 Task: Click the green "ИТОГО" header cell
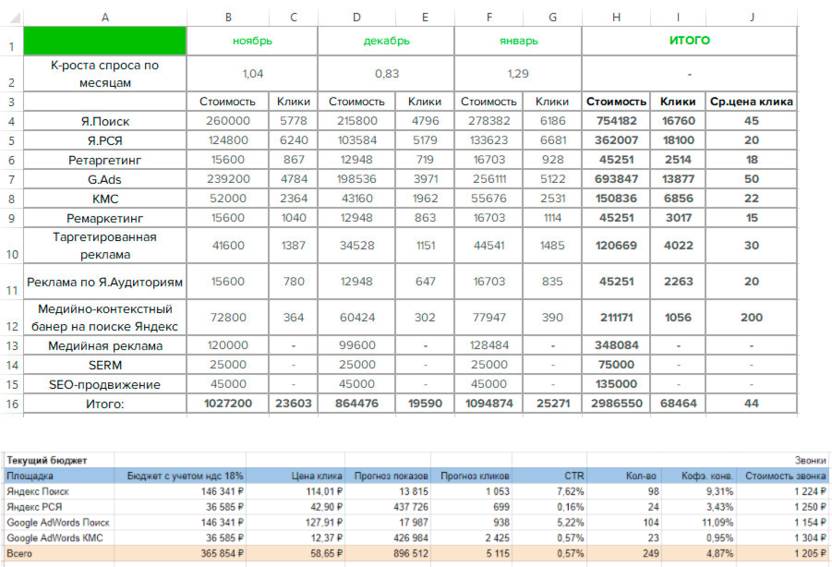pos(689,41)
